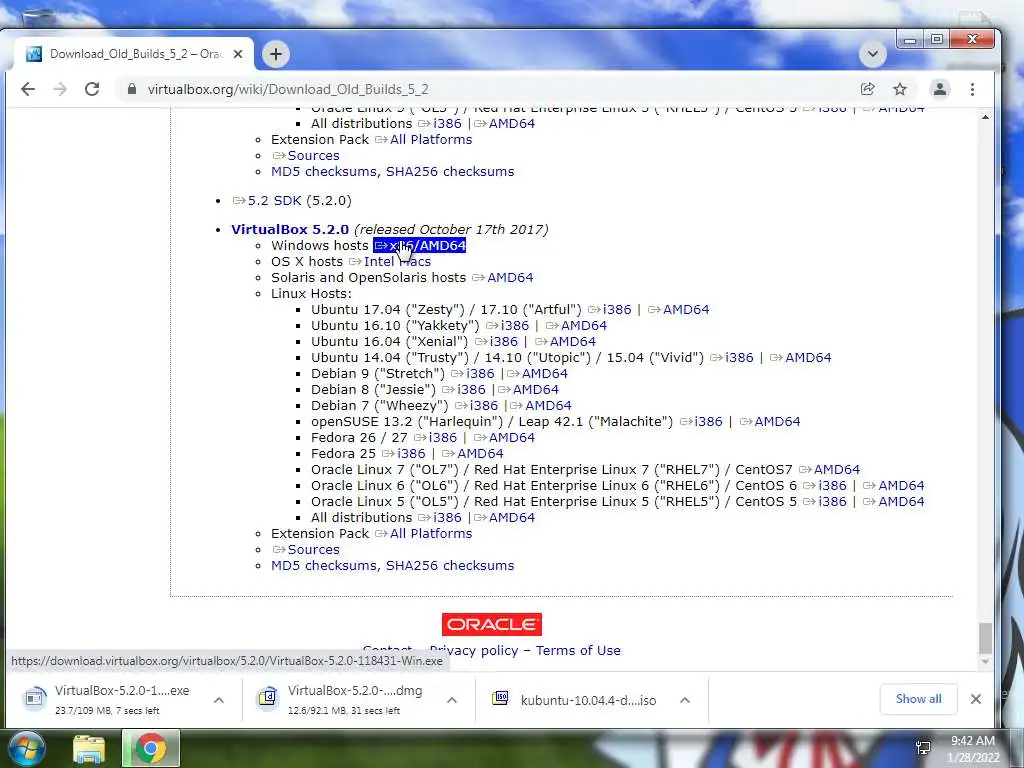Click the Chrome taskbar icon
1024x768 pixels.
[x=151, y=748]
